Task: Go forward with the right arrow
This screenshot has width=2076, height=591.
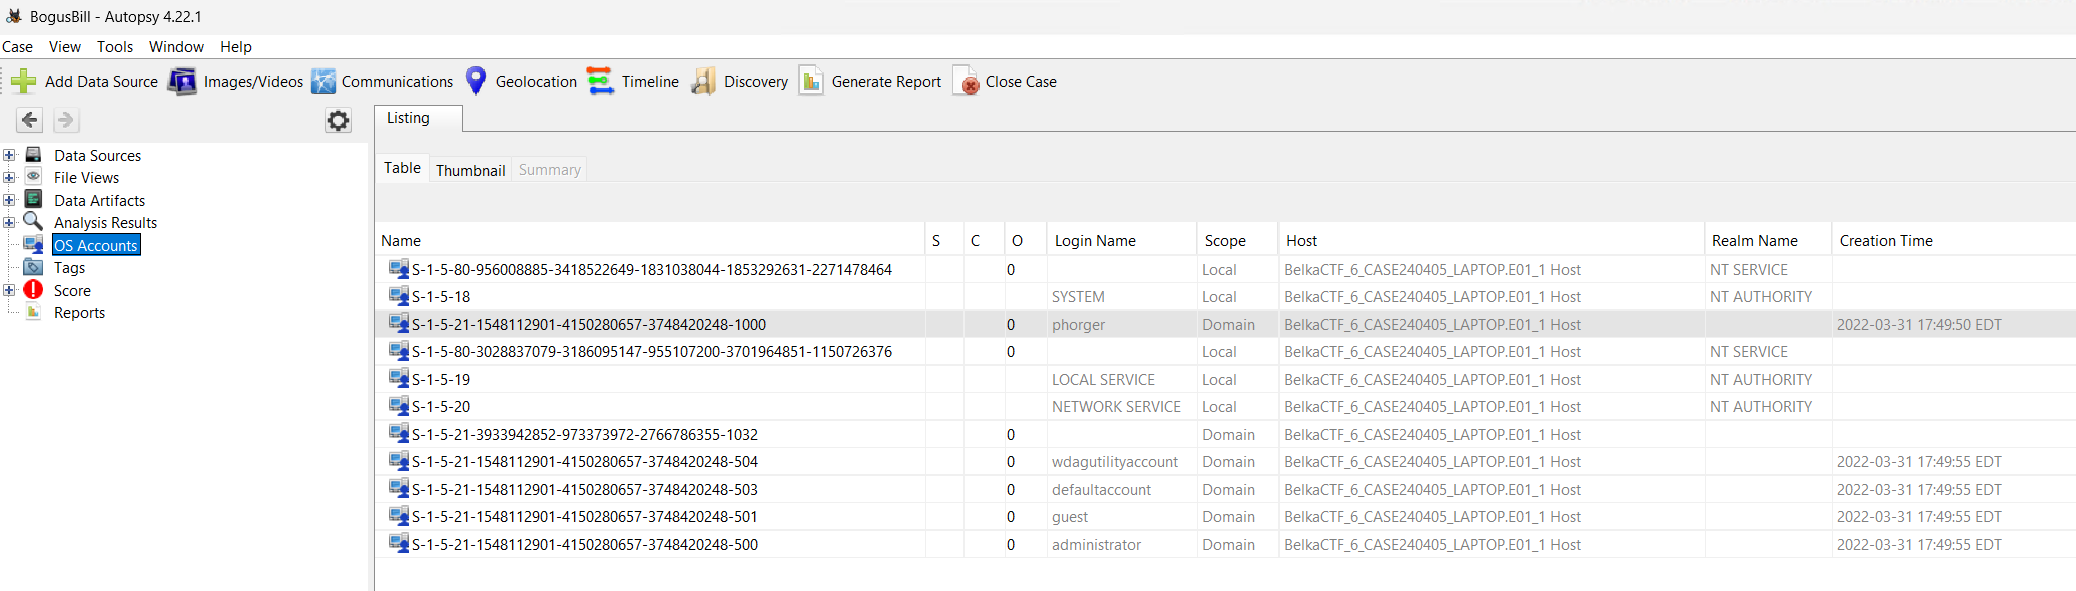Action: [65, 120]
